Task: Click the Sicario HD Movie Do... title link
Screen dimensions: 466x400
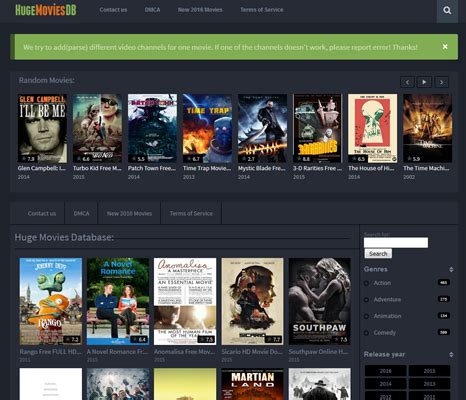Action: (252, 352)
